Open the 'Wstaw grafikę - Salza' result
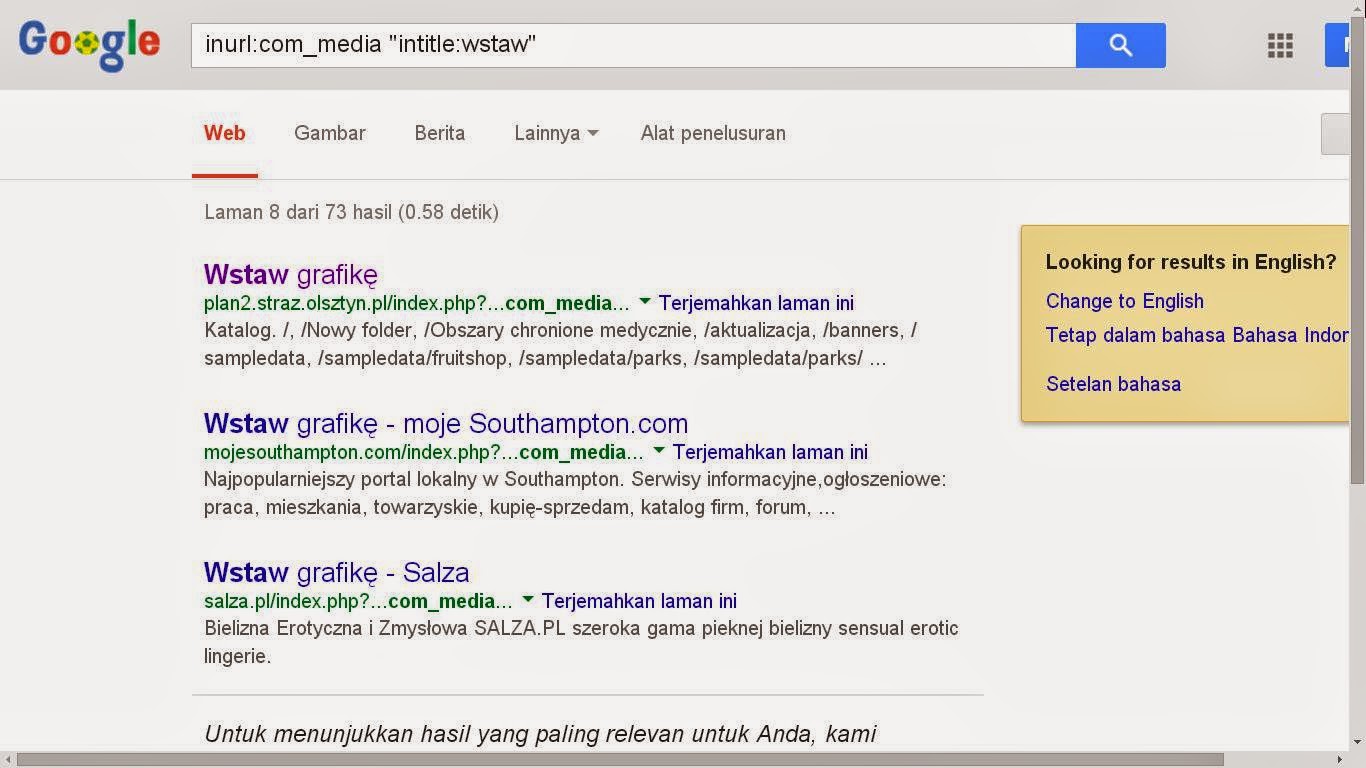 point(337,572)
